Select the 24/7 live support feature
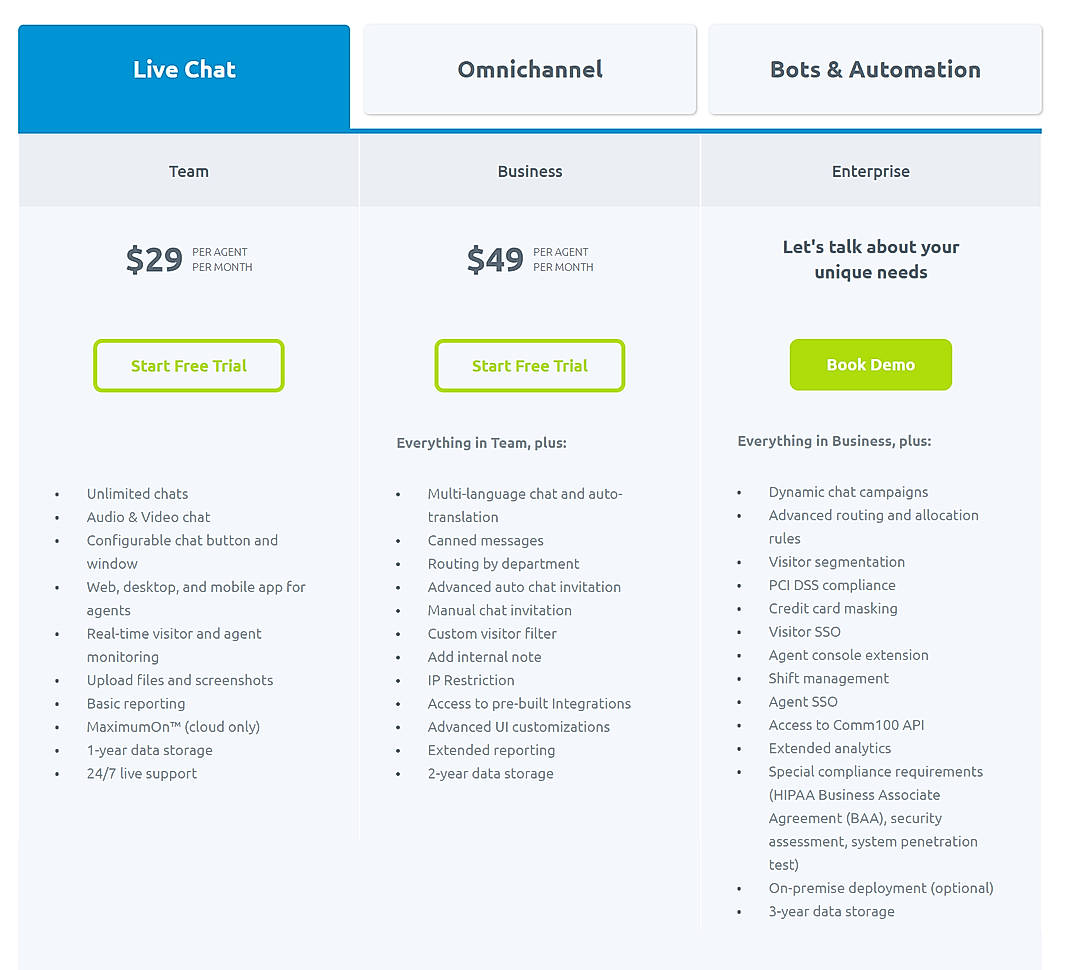1070x970 pixels. [141, 773]
